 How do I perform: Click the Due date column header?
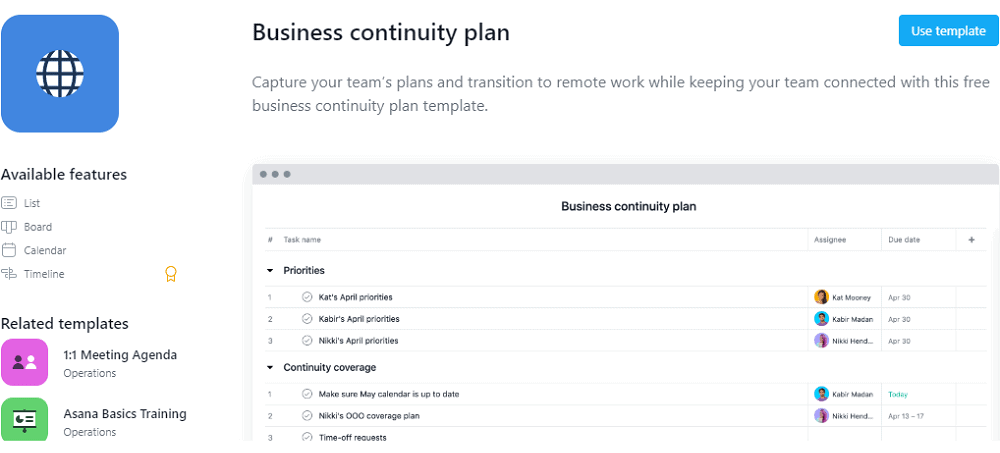(x=904, y=240)
